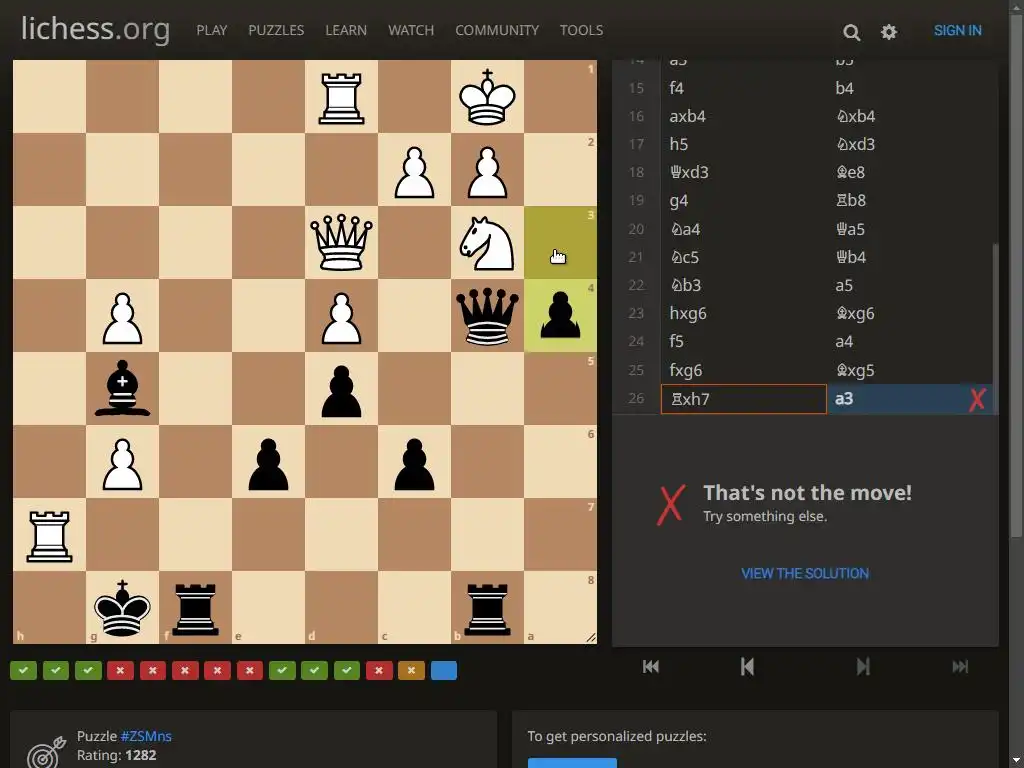Open the current blue puzzle square
The width and height of the screenshot is (1024, 768).
[444, 670]
